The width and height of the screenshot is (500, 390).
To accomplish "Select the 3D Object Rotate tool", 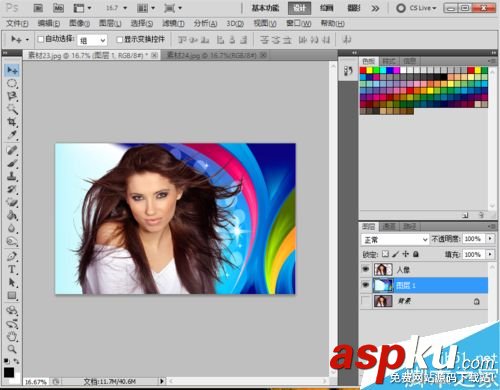I will pos(12,311).
